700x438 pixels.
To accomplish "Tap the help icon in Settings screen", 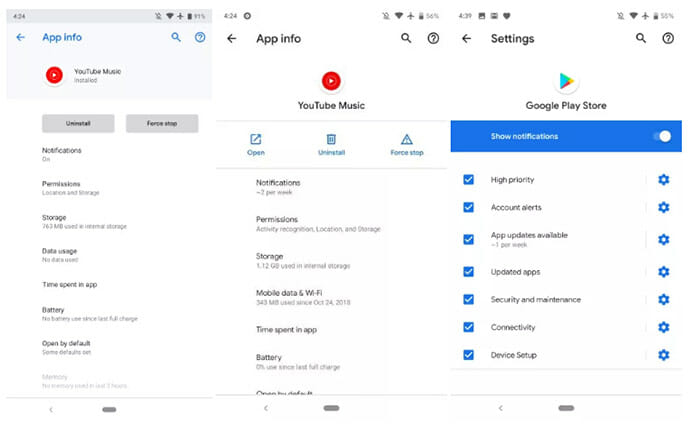I will pos(668,38).
